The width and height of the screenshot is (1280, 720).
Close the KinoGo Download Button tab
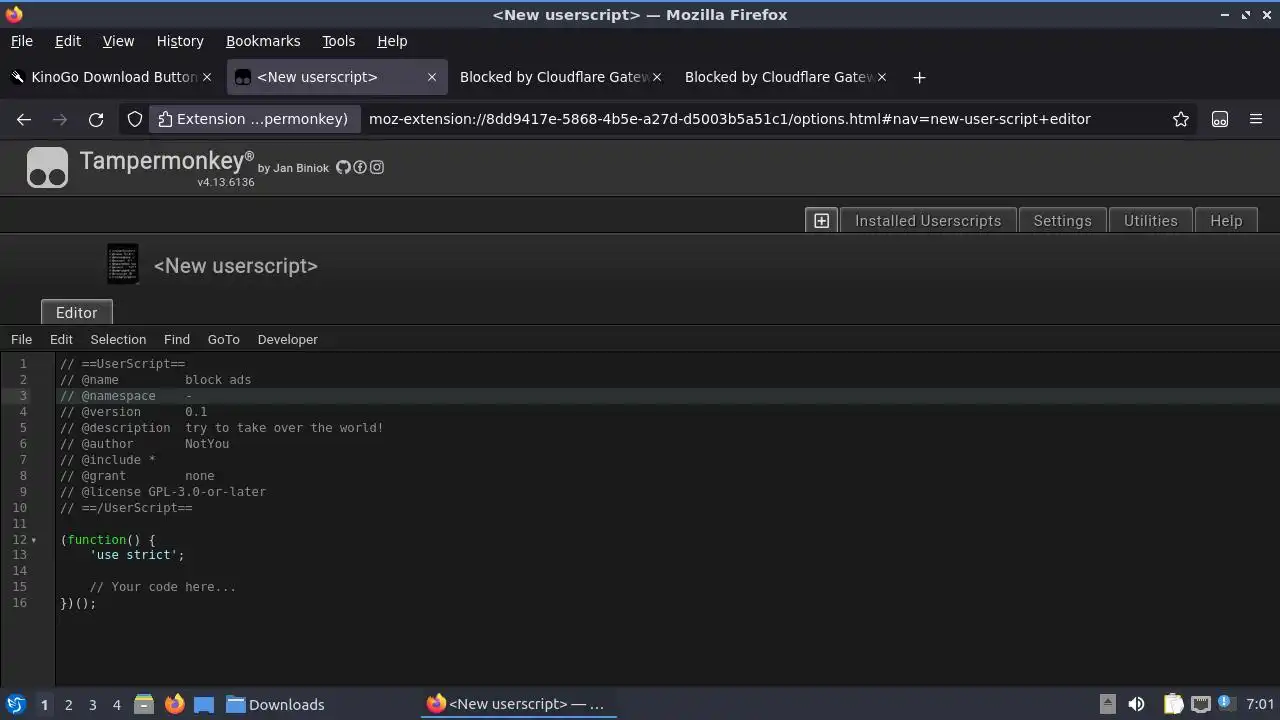pos(207,77)
